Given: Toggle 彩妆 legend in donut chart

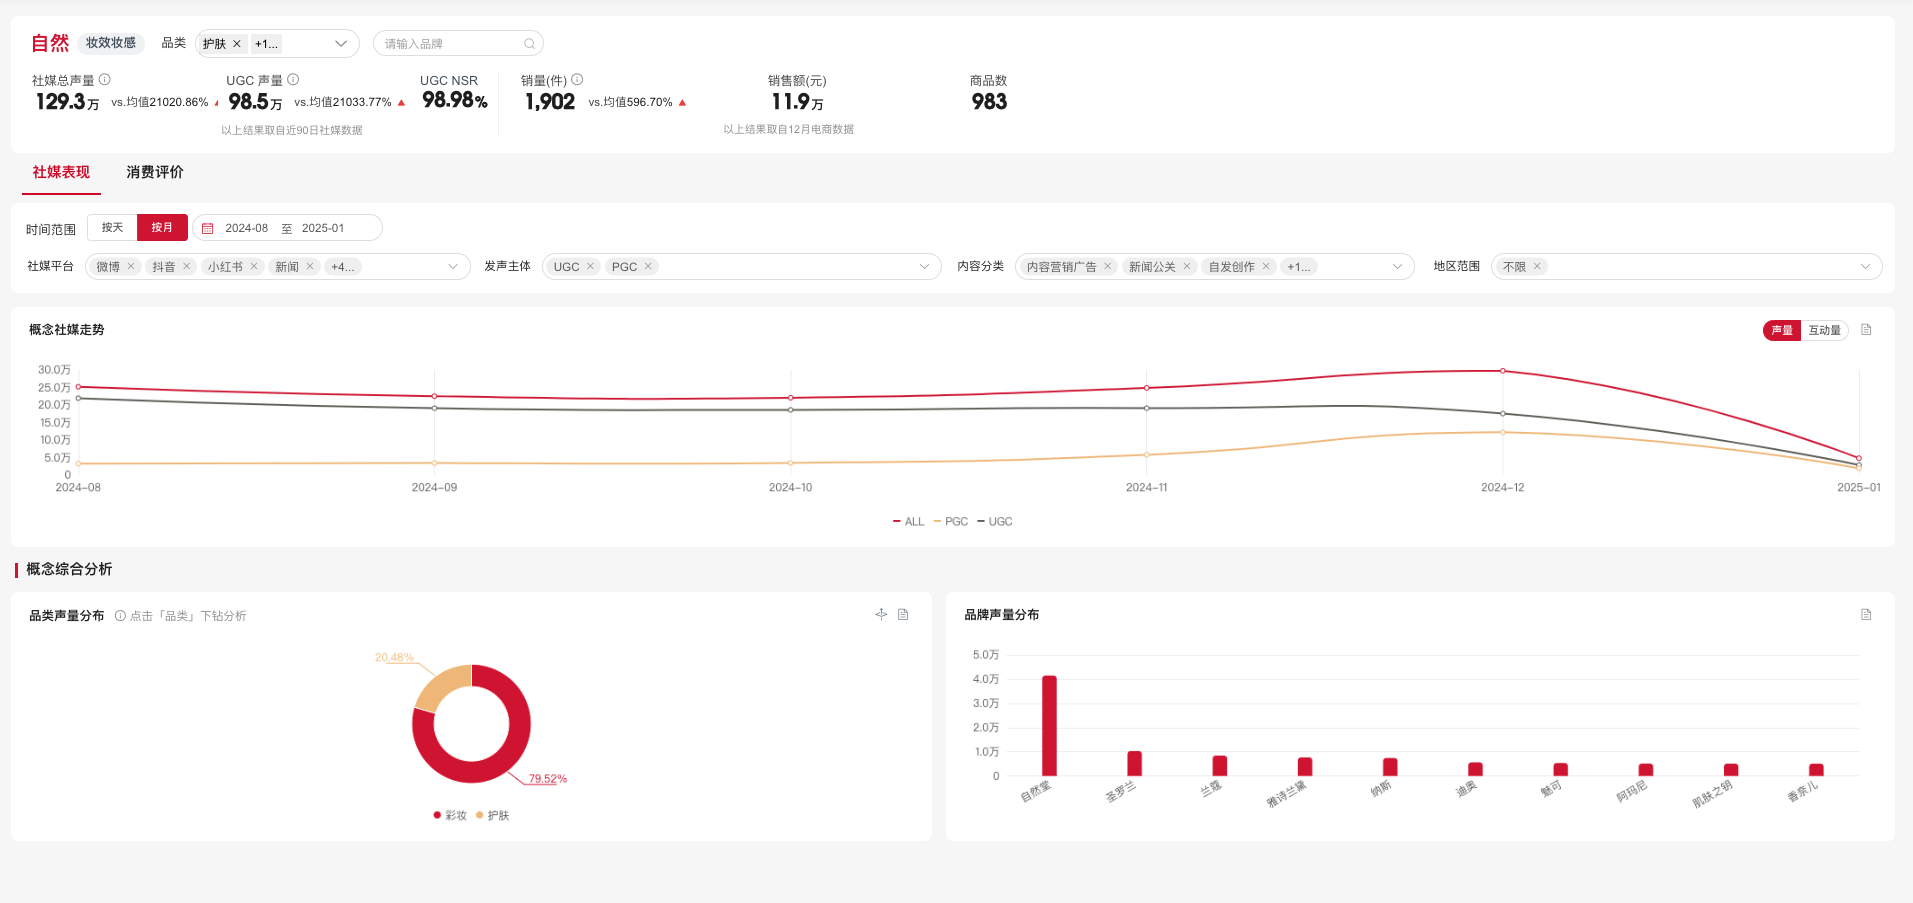Looking at the screenshot, I should coord(450,816).
